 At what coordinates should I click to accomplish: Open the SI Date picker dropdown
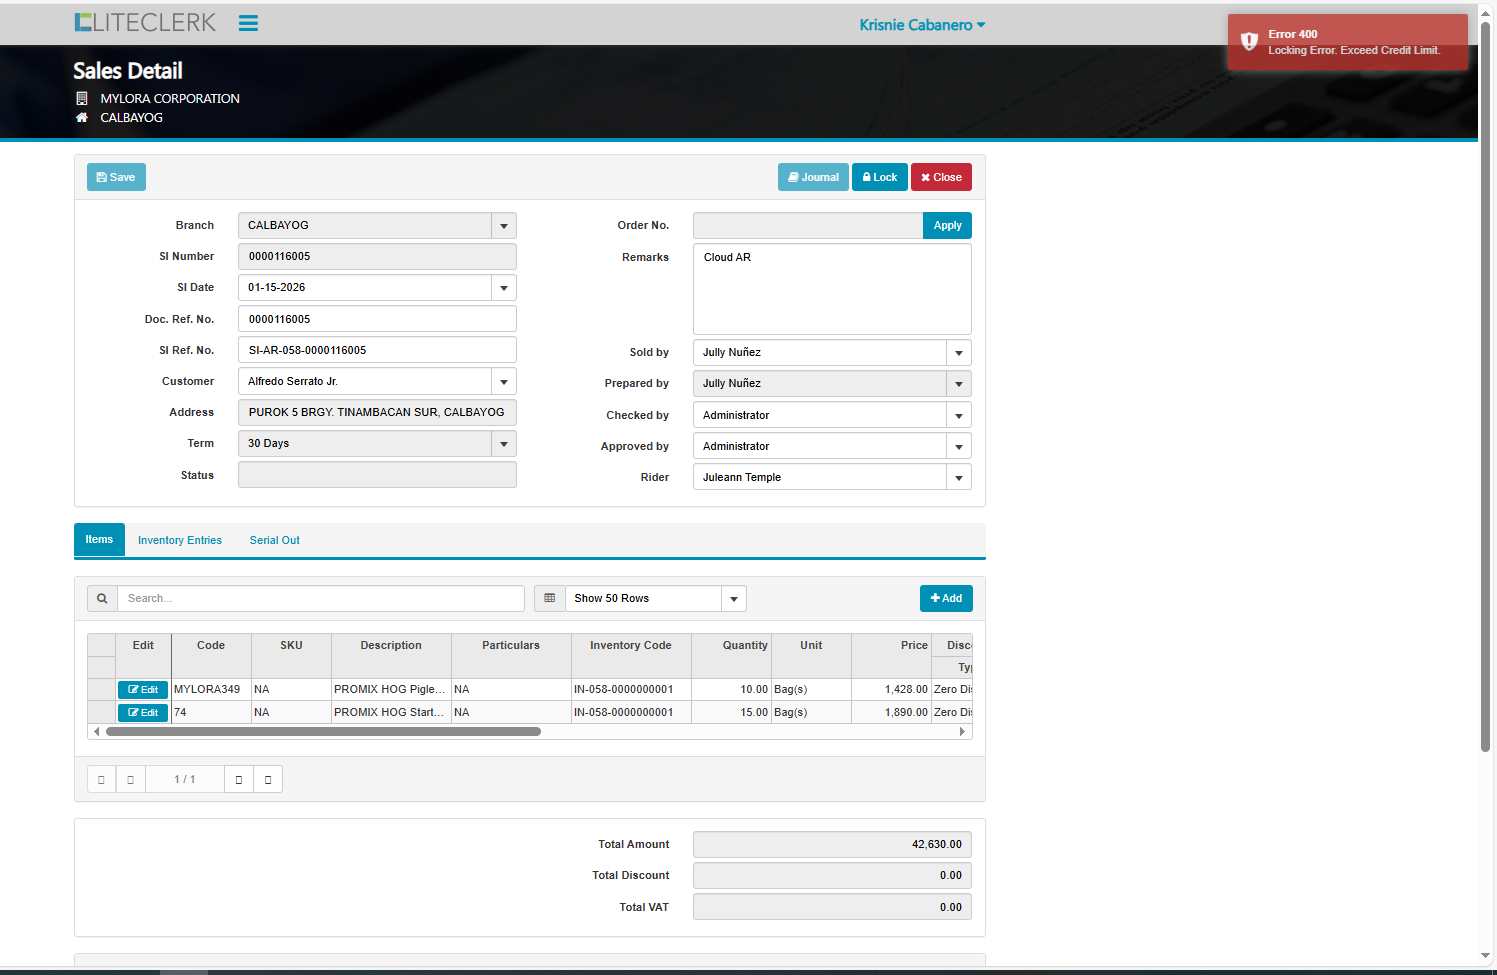click(503, 288)
